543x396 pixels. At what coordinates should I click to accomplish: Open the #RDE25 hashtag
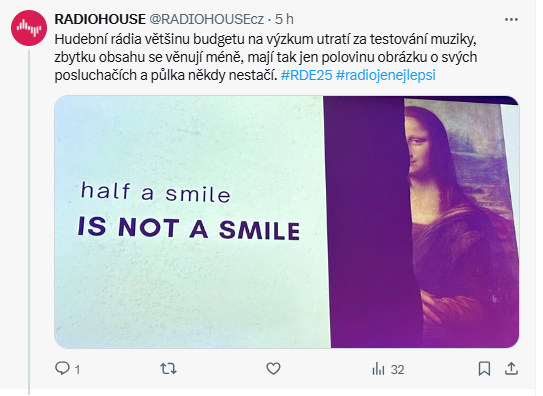click(x=306, y=75)
